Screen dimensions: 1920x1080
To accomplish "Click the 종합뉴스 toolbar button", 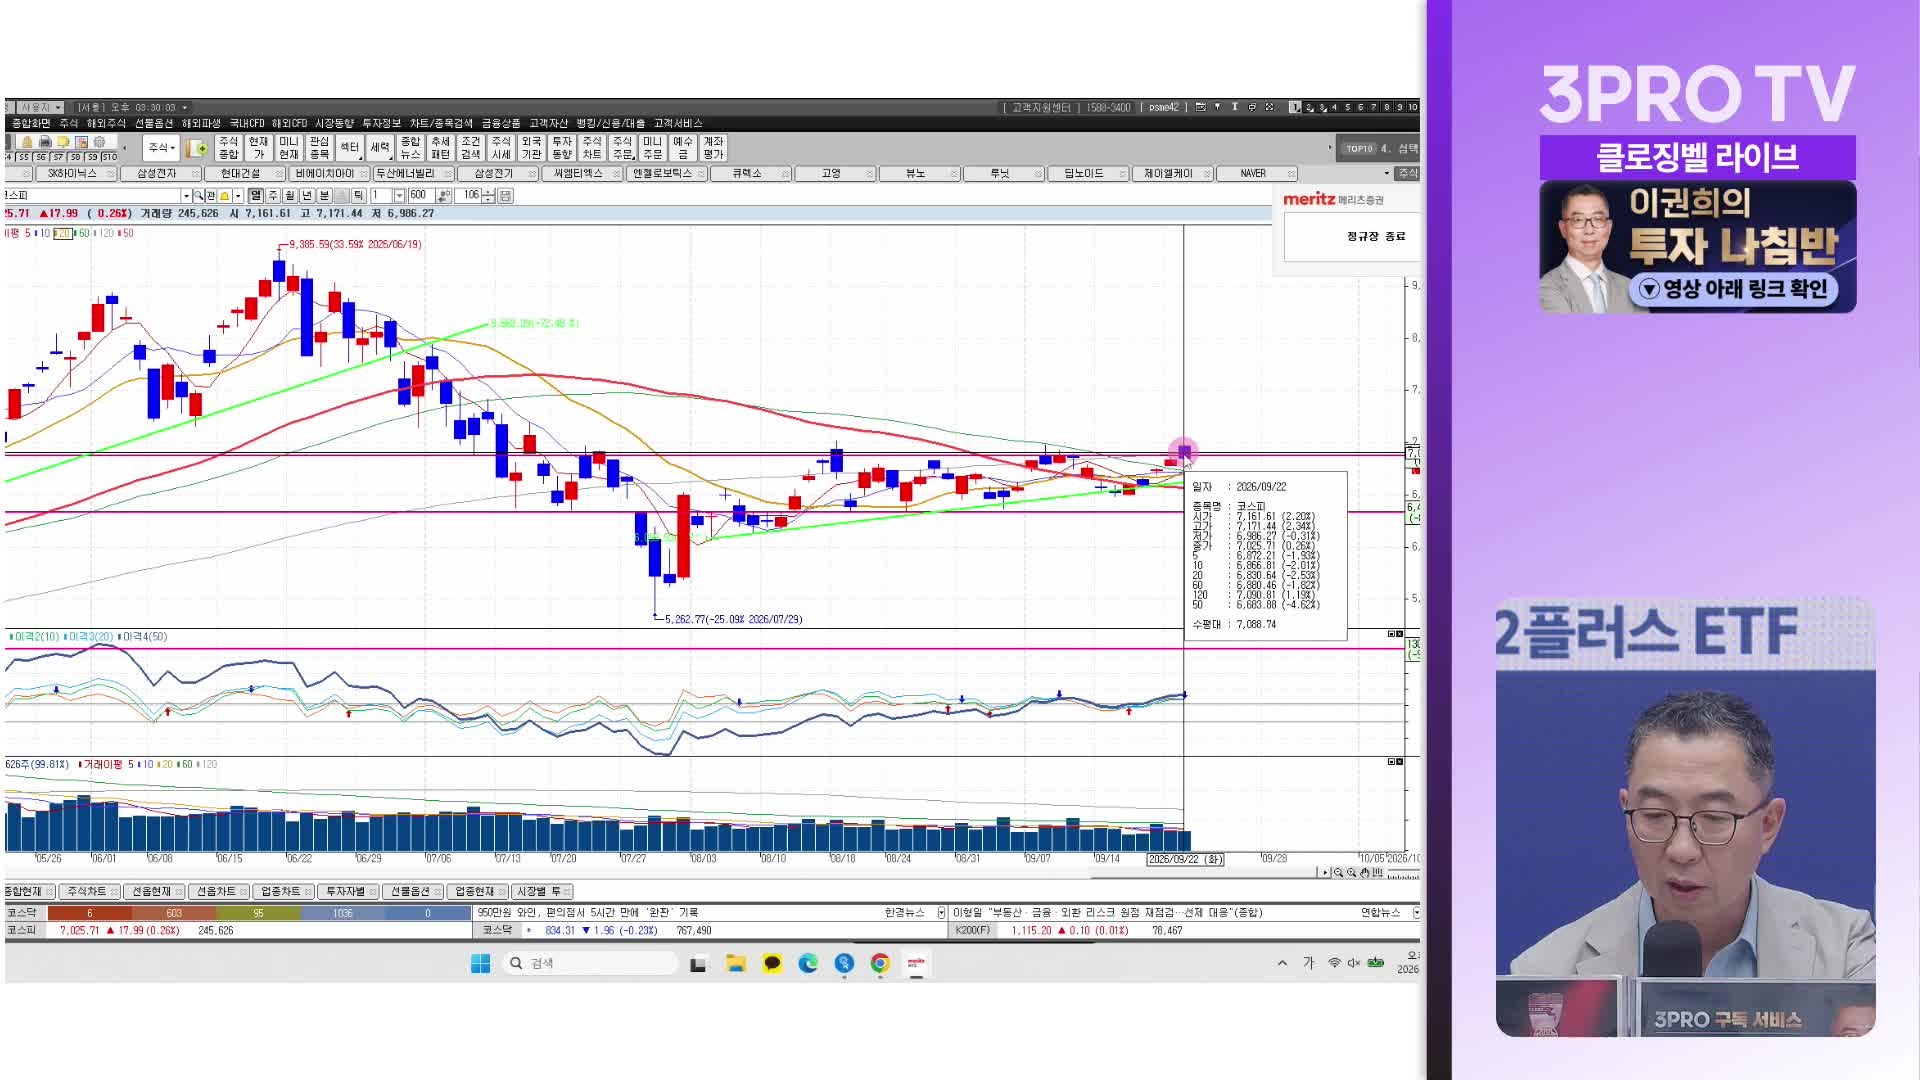I will [410, 148].
